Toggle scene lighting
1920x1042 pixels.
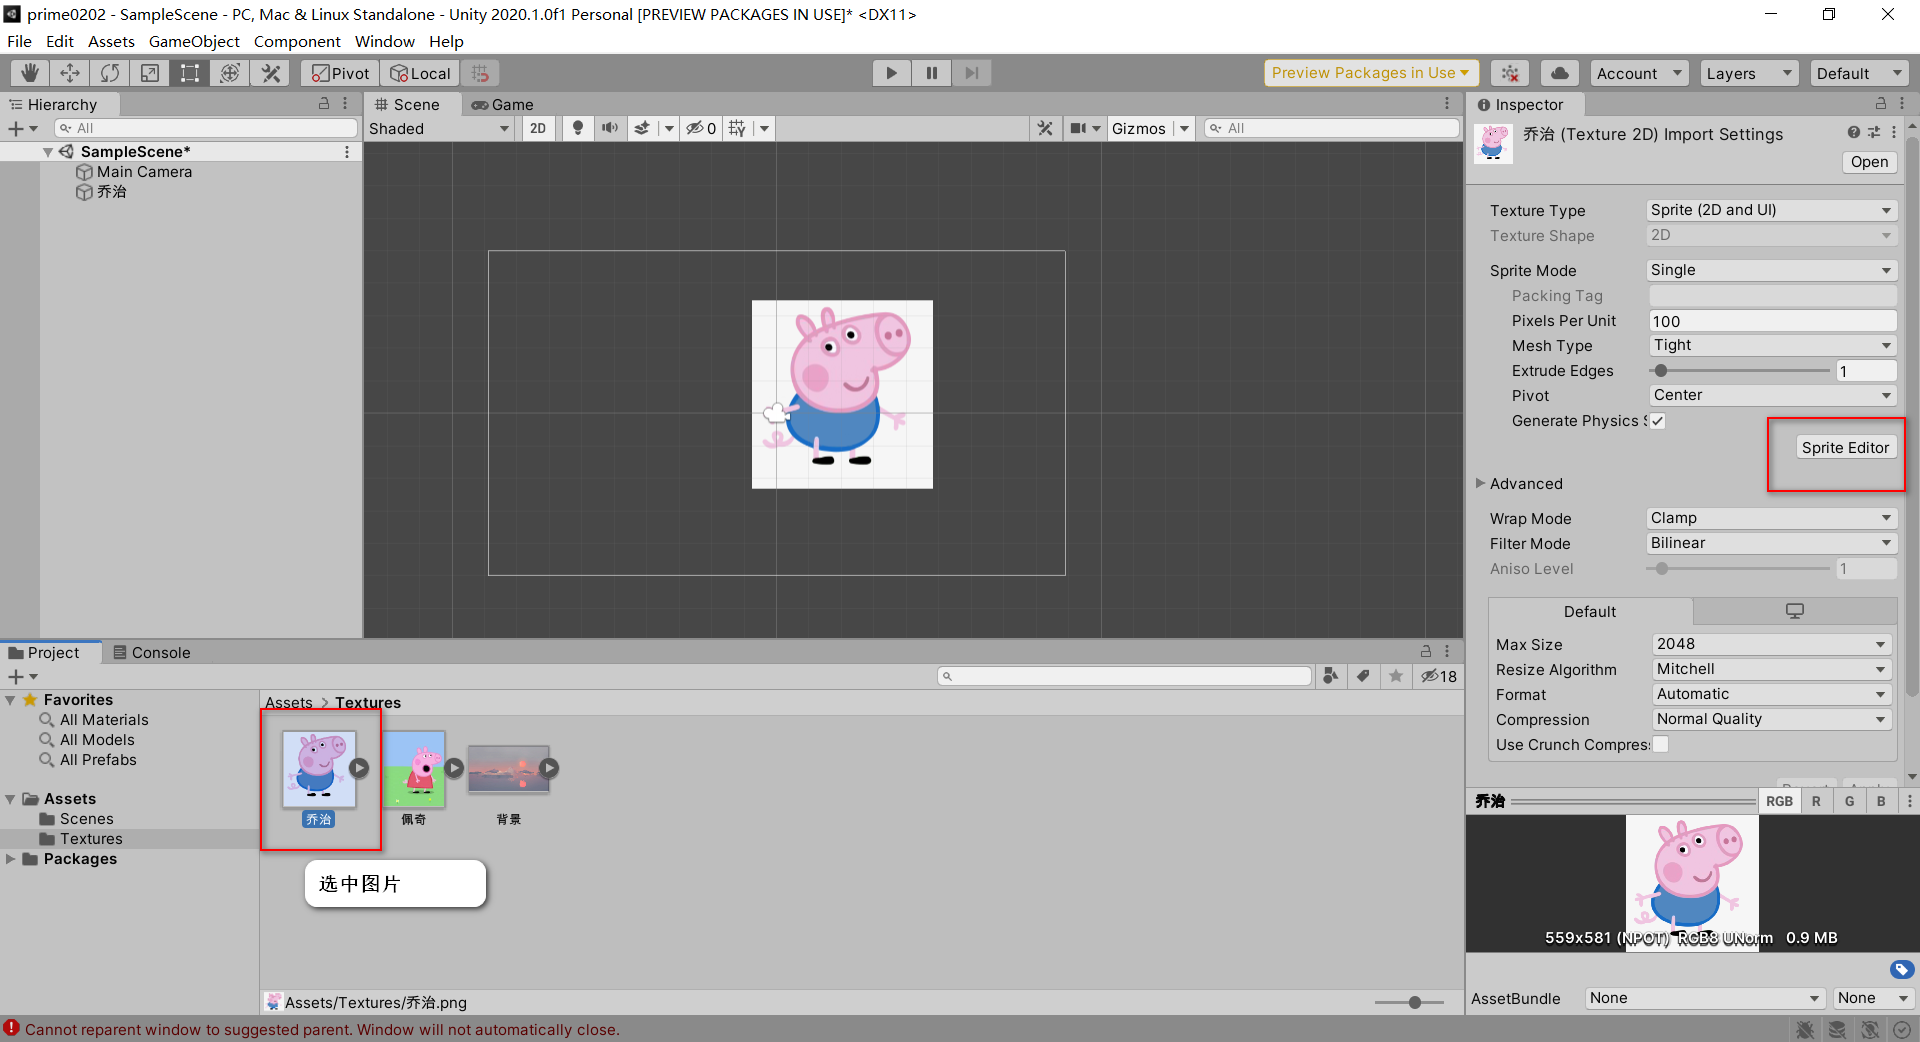577,128
